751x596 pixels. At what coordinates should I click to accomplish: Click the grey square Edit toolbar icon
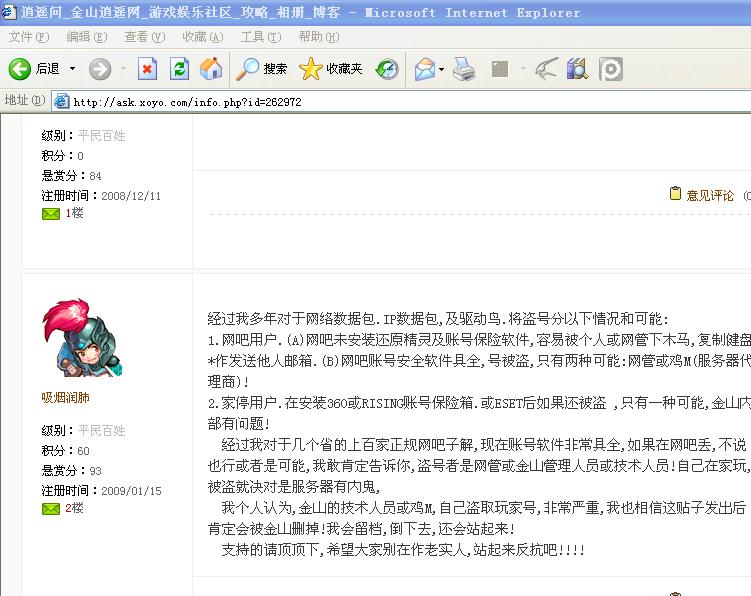point(500,69)
